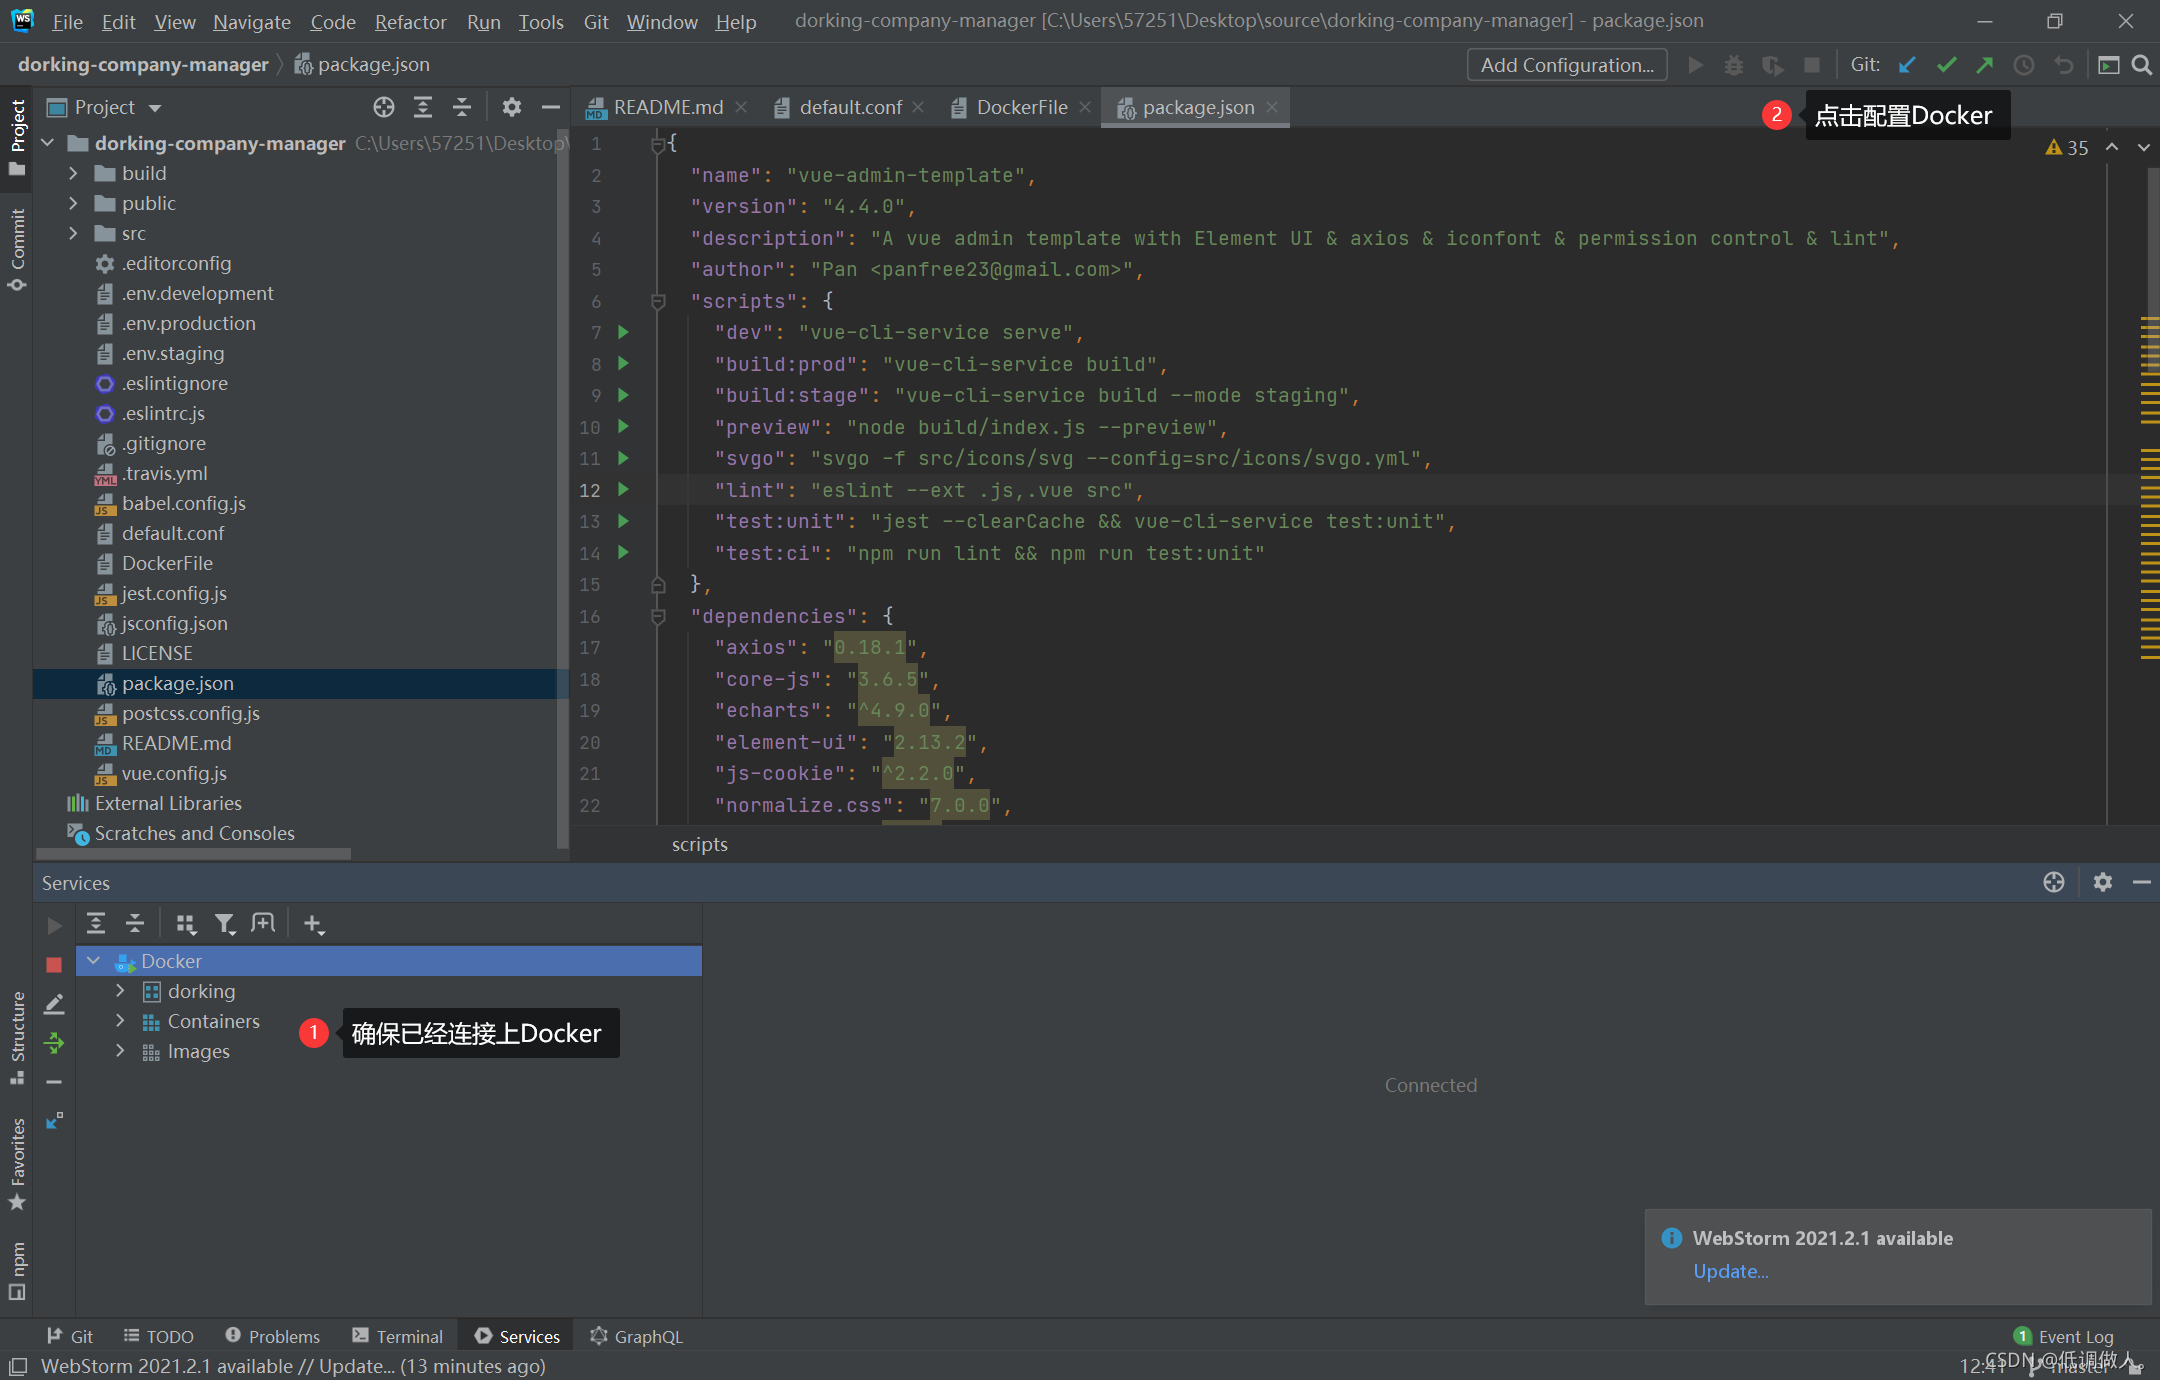
Task: Hide the Project panel
Action: 550,107
